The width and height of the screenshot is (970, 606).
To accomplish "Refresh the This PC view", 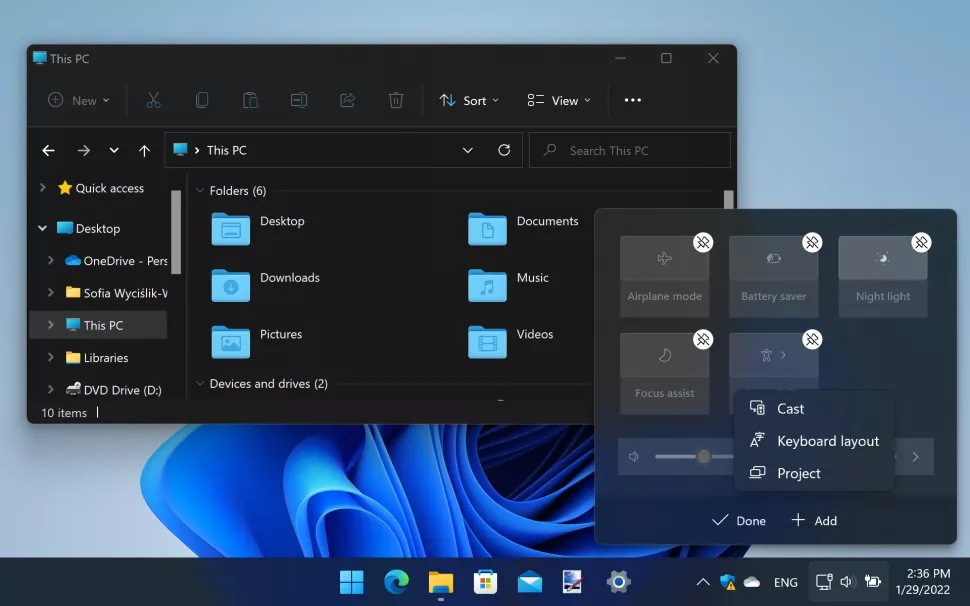I will pos(504,150).
